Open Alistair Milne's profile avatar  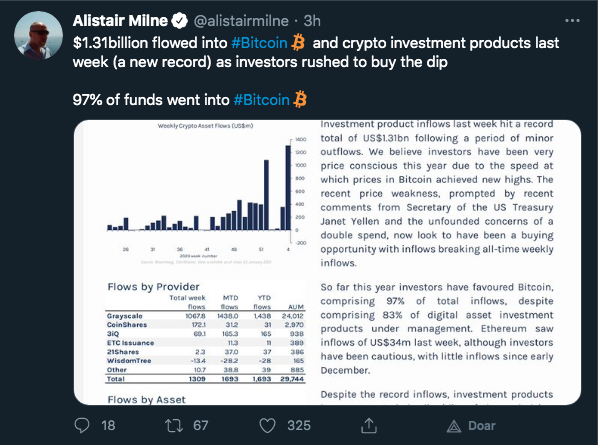coord(38,35)
